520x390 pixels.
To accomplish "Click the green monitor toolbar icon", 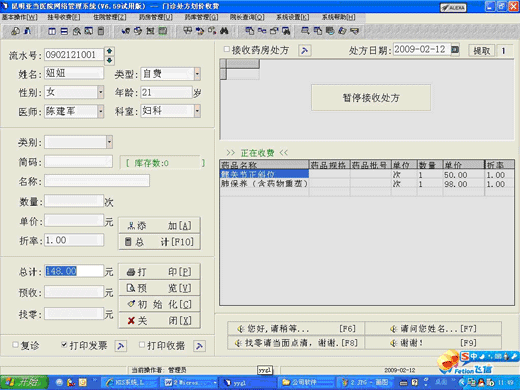I will (163, 31).
